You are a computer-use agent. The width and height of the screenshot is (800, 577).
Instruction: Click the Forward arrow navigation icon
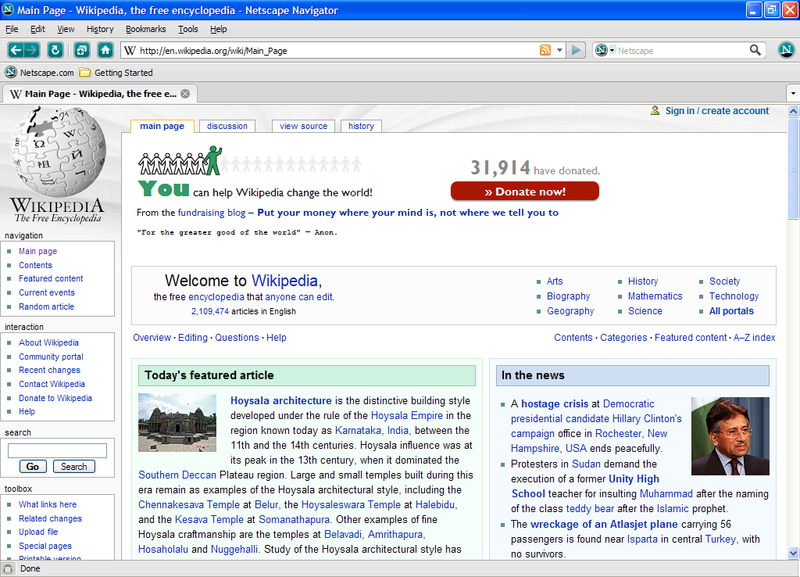pos(32,50)
